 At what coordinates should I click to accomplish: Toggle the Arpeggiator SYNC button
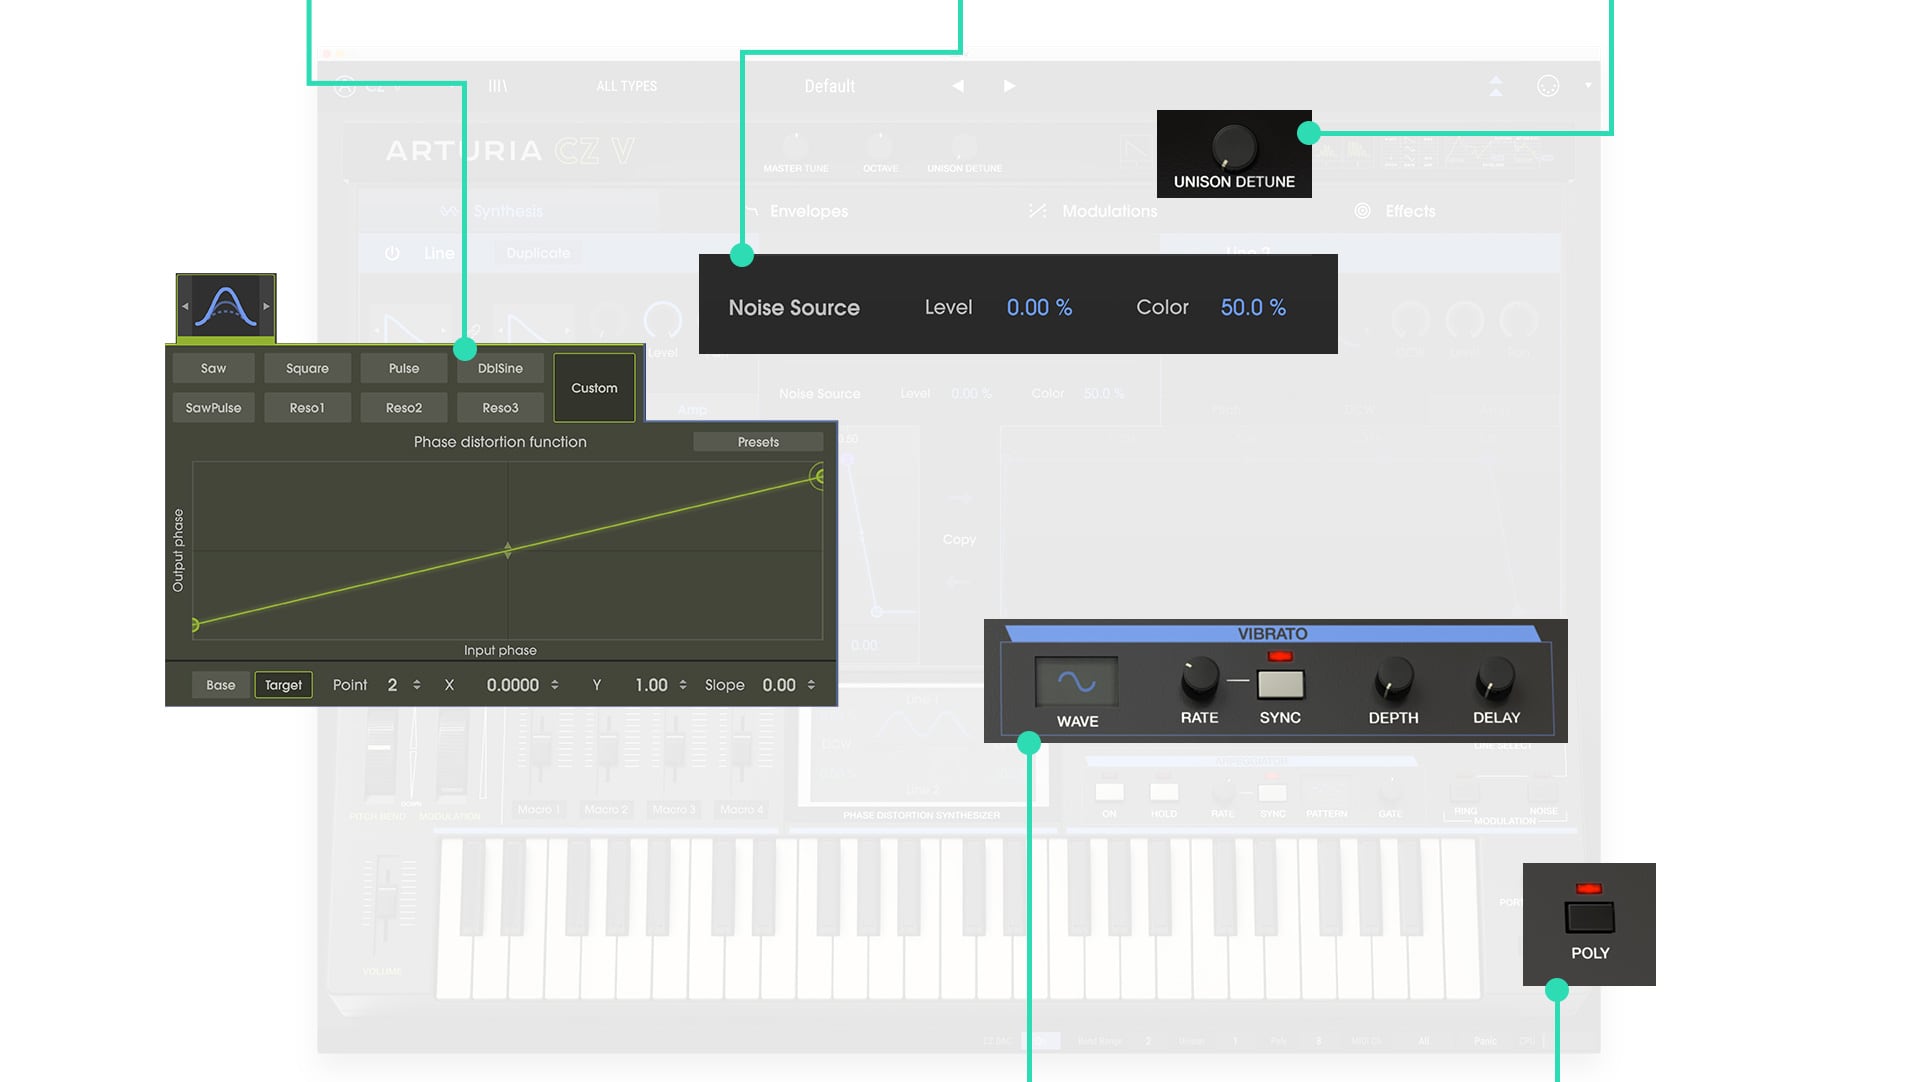(x=1272, y=792)
